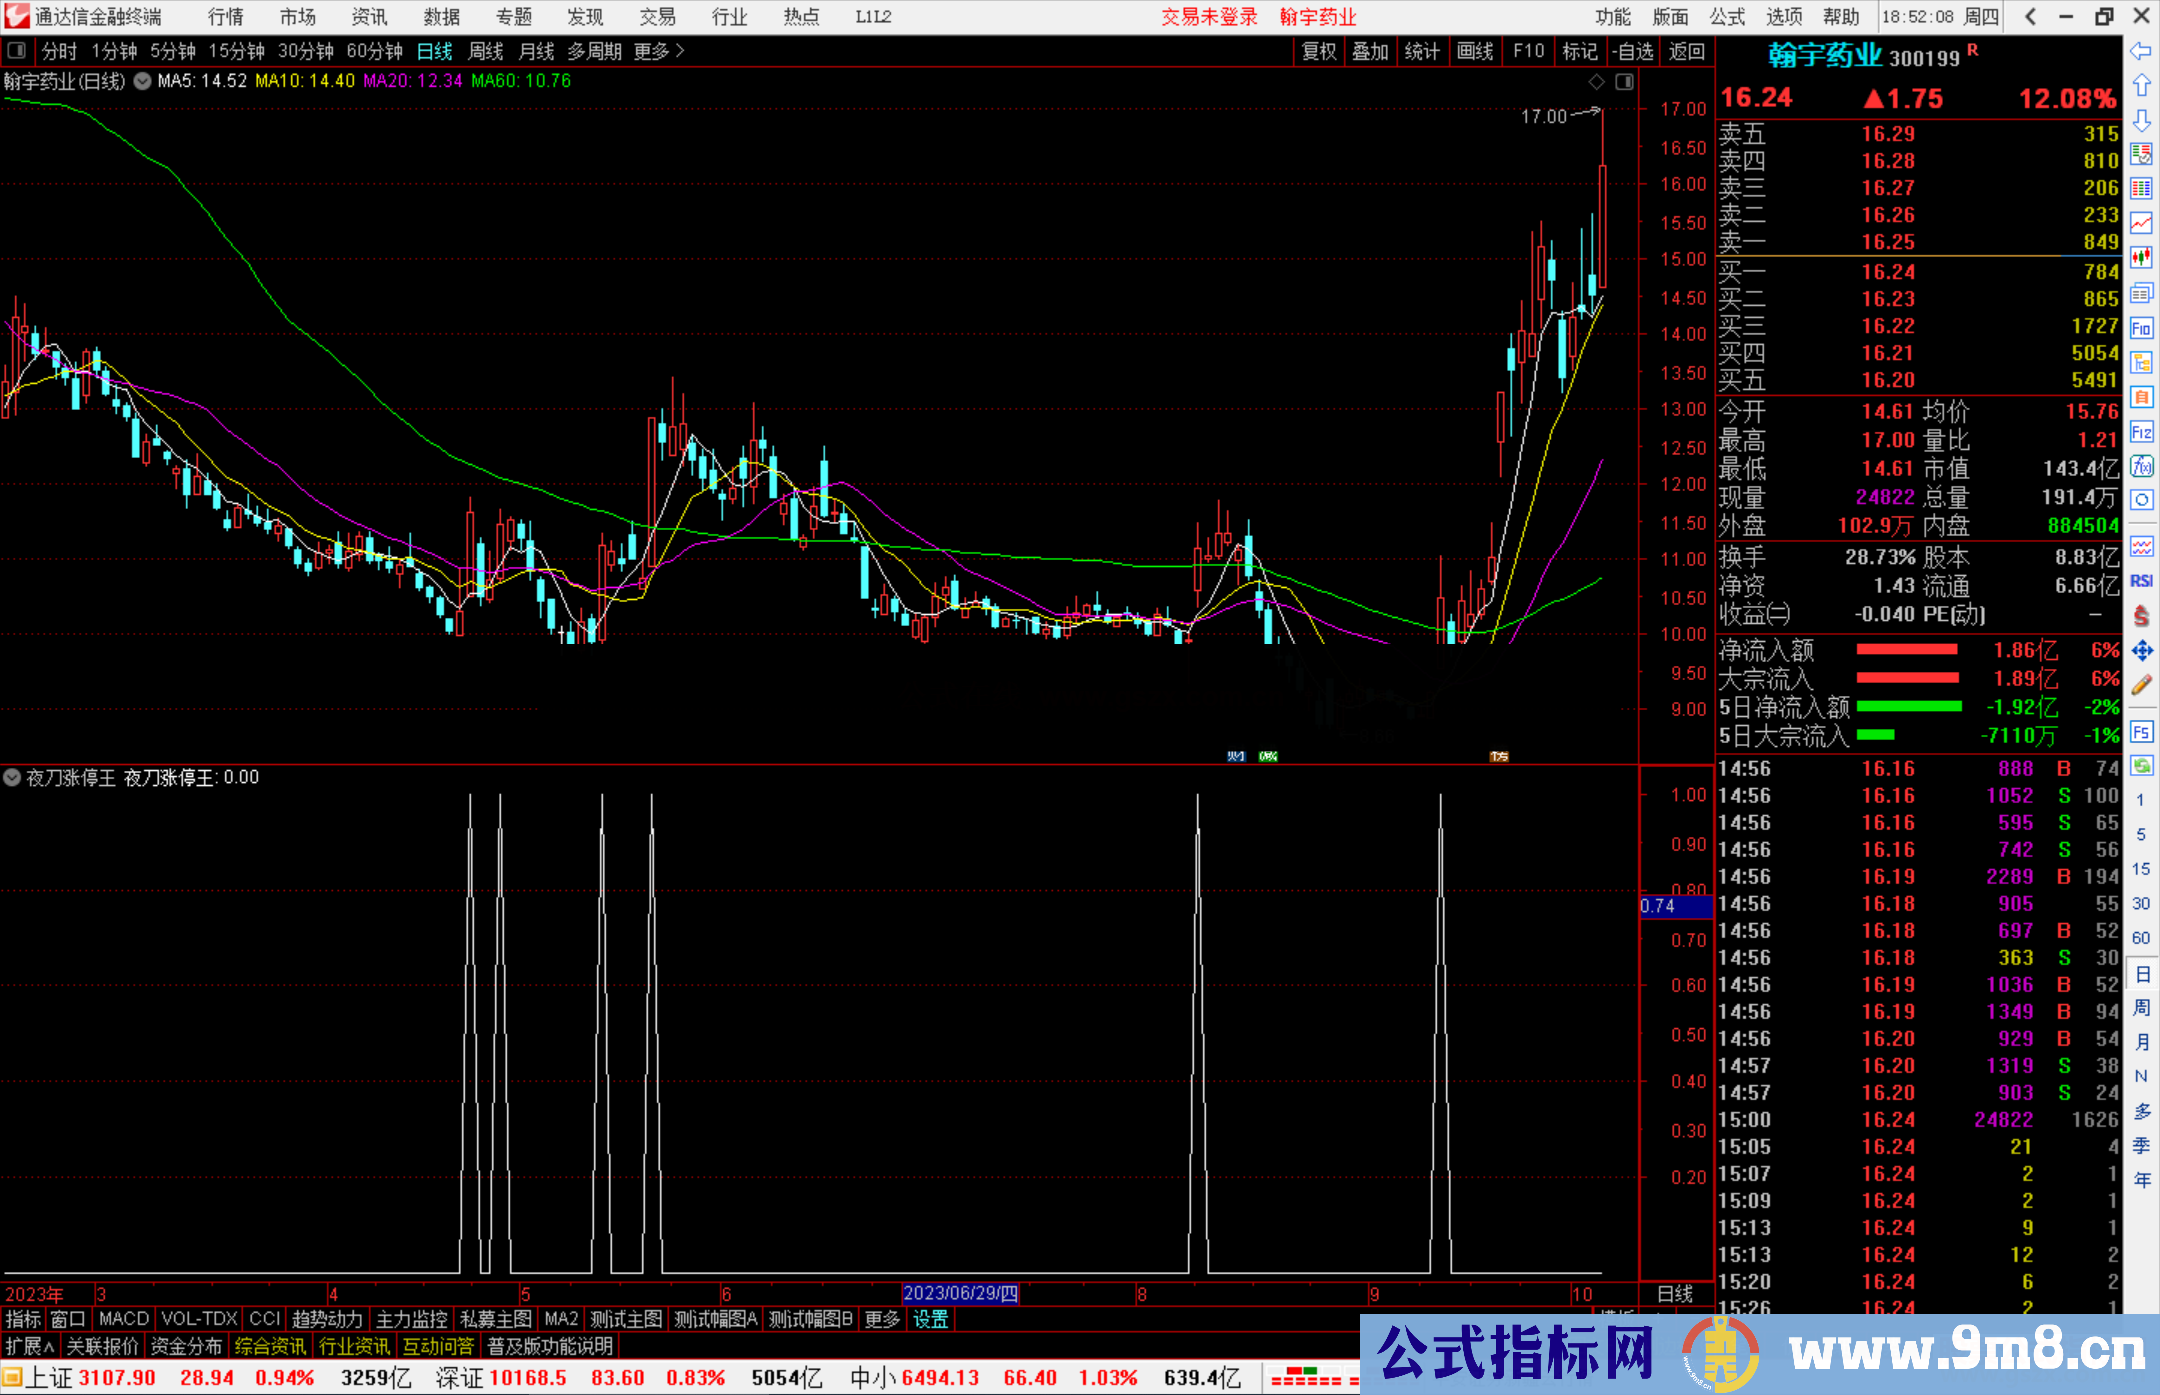The height and width of the screenshot is (1395, 2160).
Task: Open F10 company info via sidebar F10 icon
Action: (x=2142, y=327)
